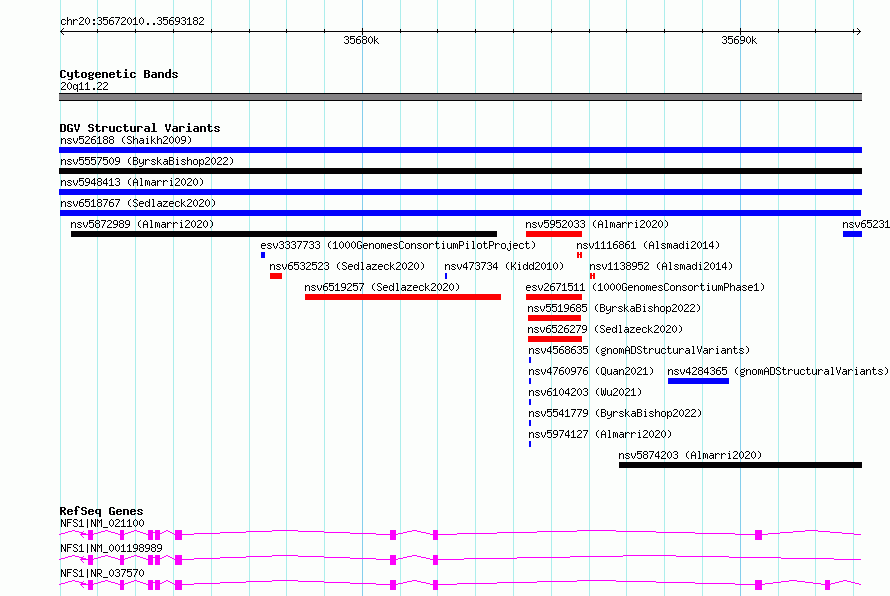
Task: Open the nsv6518767 (Sedlazeck2020) variant bar
Action: (460, 213)
